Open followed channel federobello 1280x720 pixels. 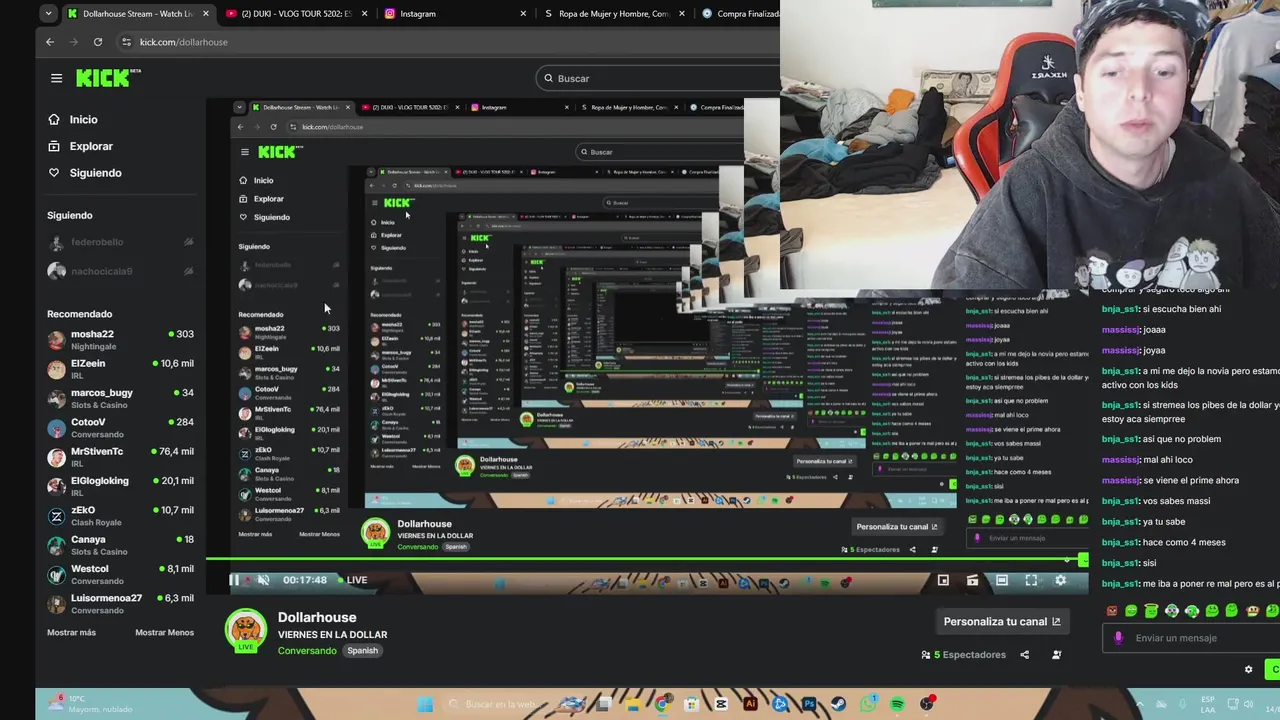tap(120, 242)
